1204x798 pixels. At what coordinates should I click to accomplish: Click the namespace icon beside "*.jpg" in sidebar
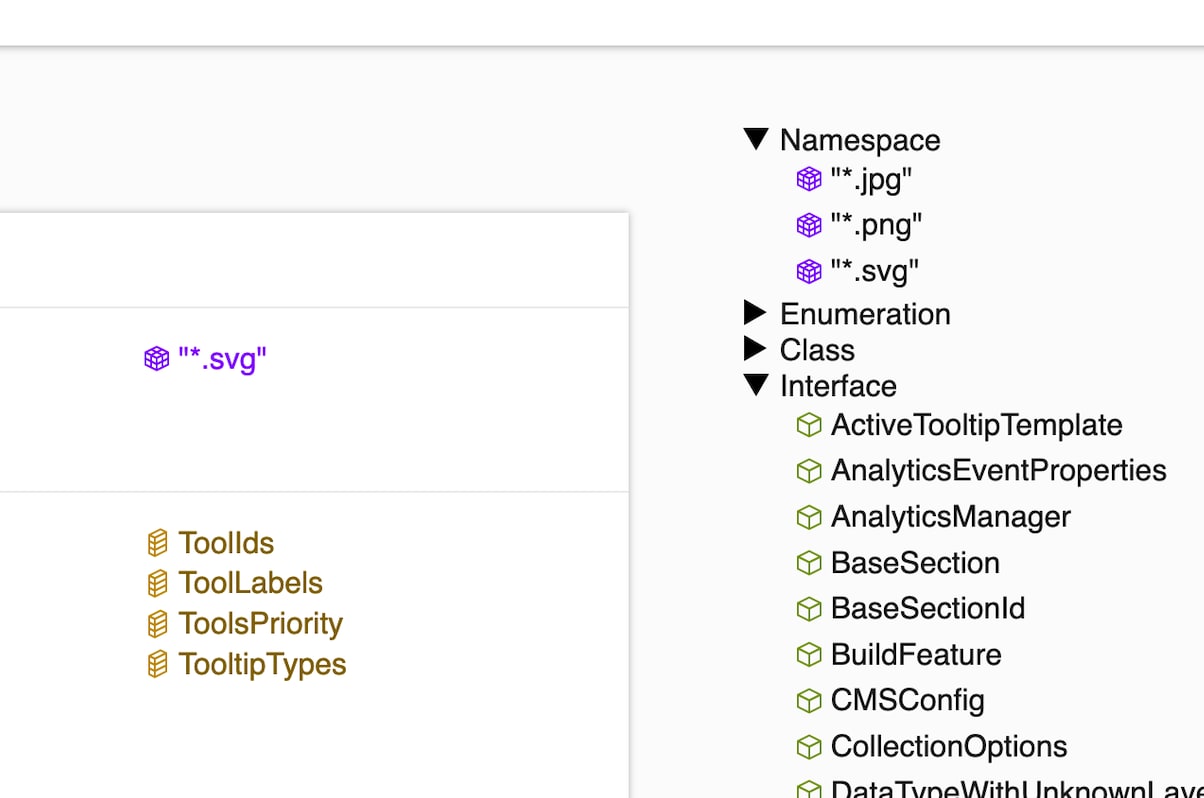click(809, 180)
